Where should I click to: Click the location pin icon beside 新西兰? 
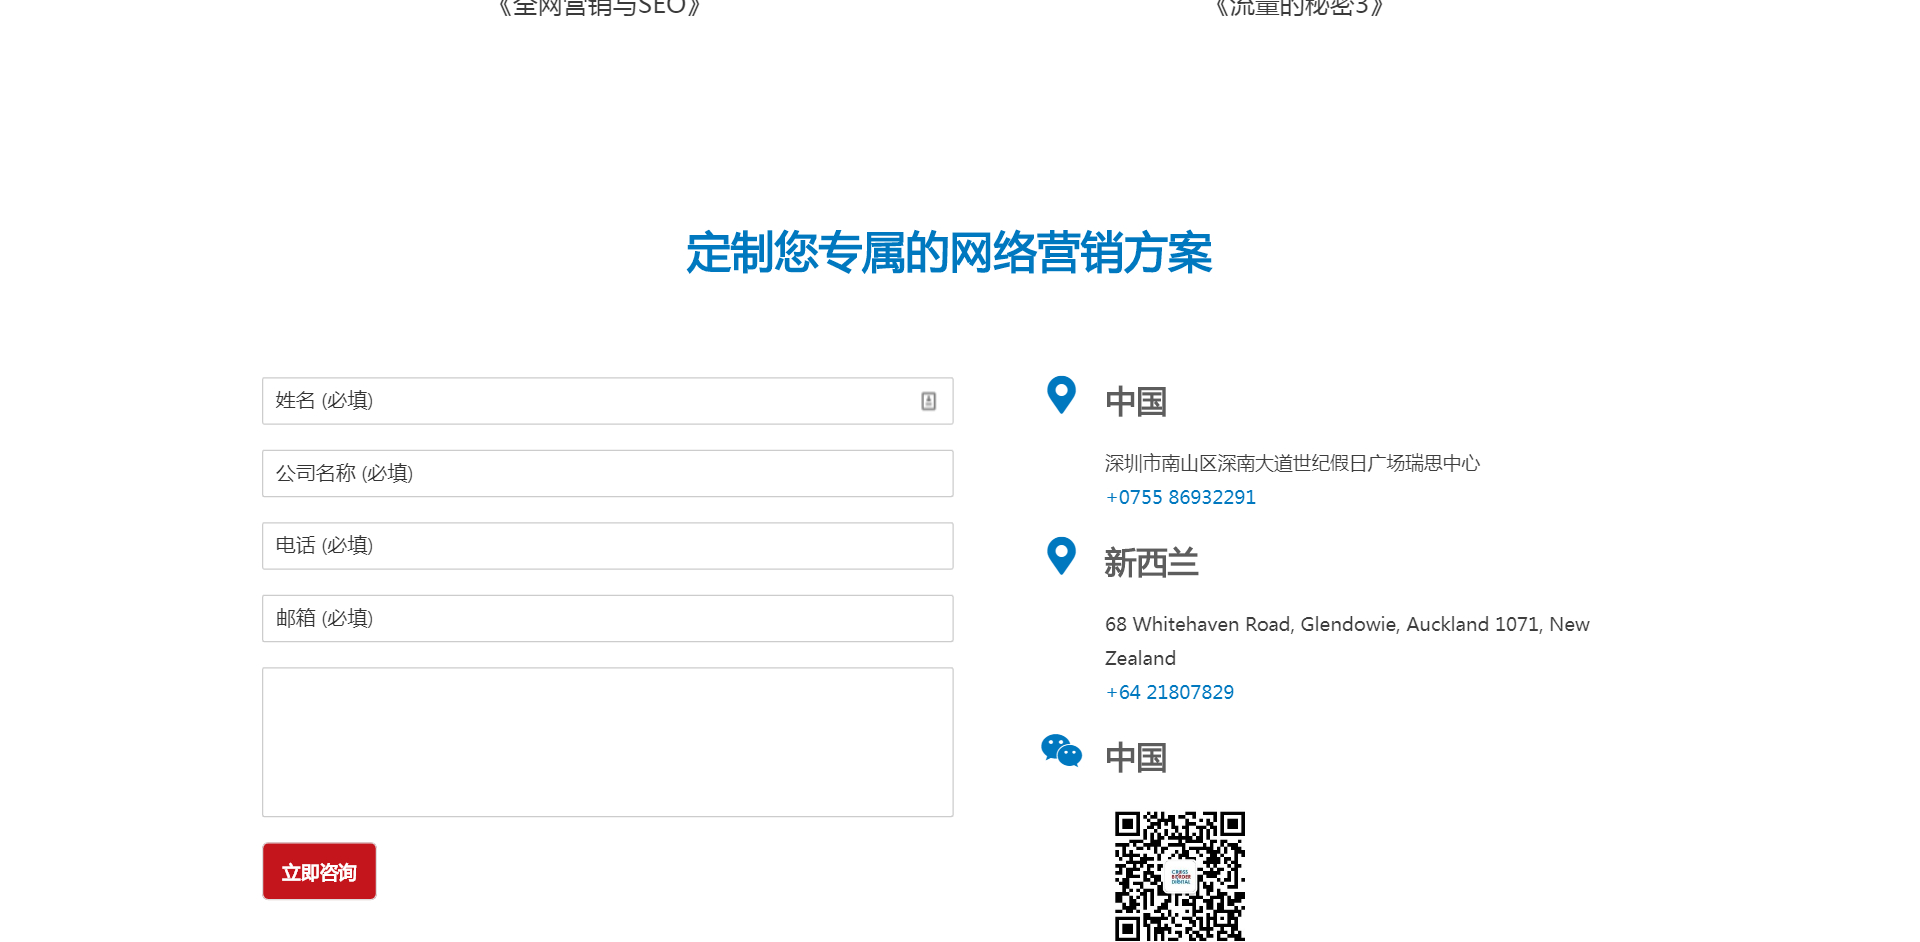point(1061,556)
